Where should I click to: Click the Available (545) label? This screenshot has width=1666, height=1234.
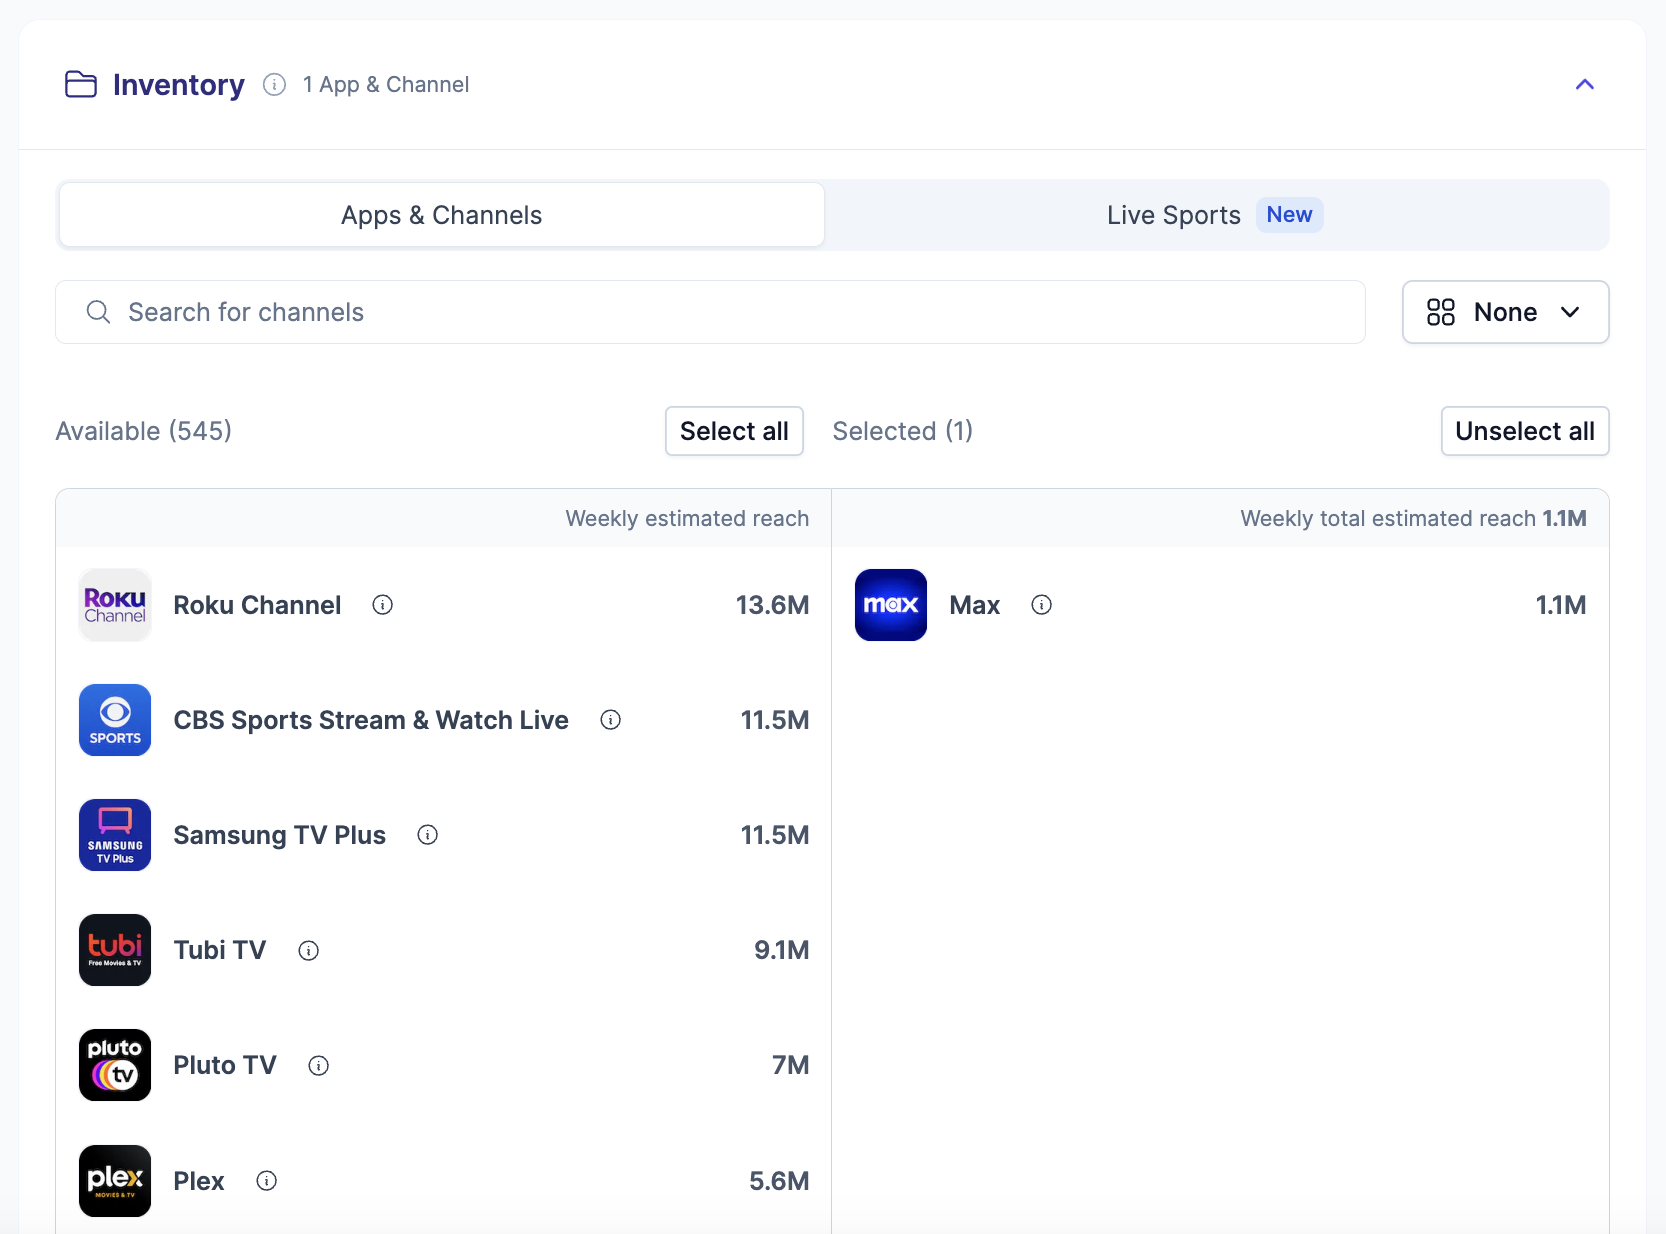coord(144,431)
